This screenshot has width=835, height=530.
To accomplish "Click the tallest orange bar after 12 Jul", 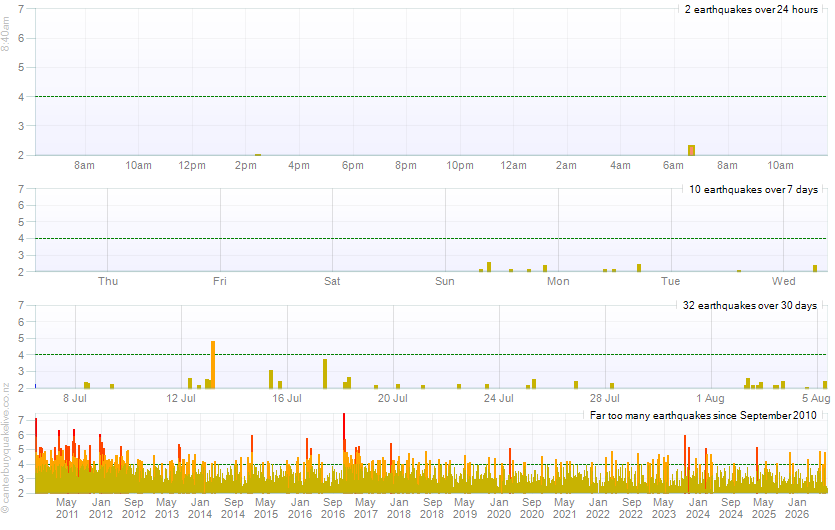I will click(x=213, y=364).
